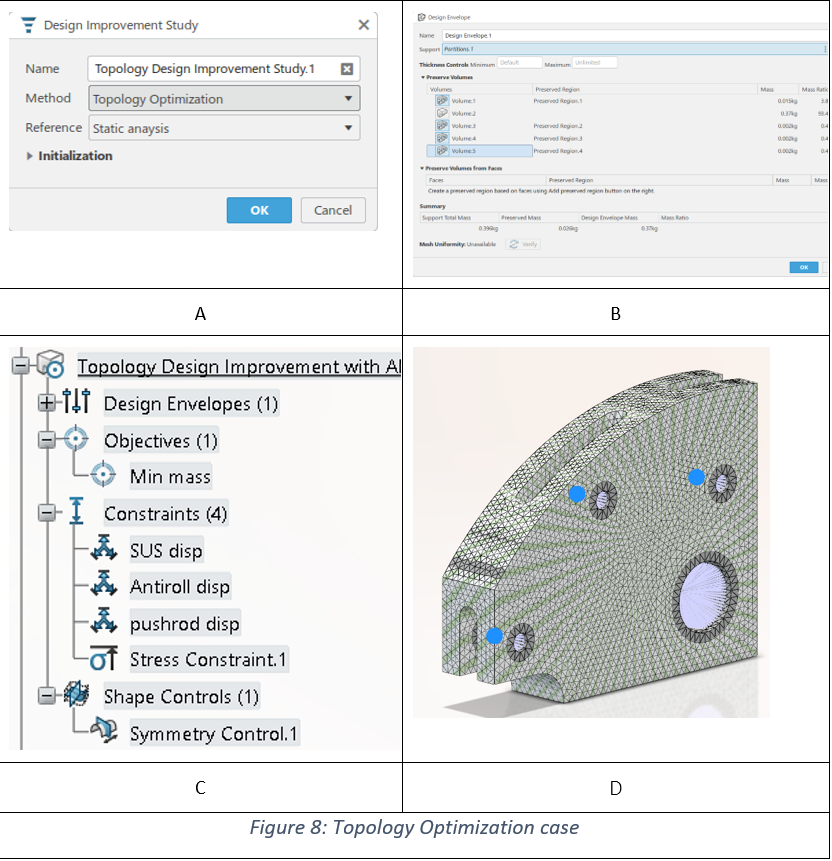Expand the Initialization section

30,156
